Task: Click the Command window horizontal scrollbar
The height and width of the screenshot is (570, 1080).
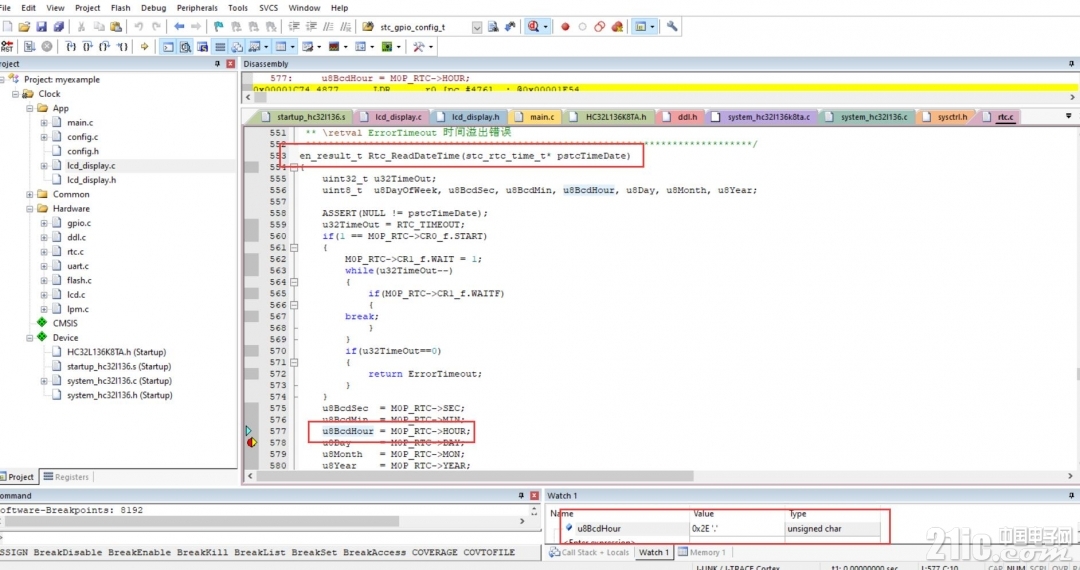Action: (202, 521)
